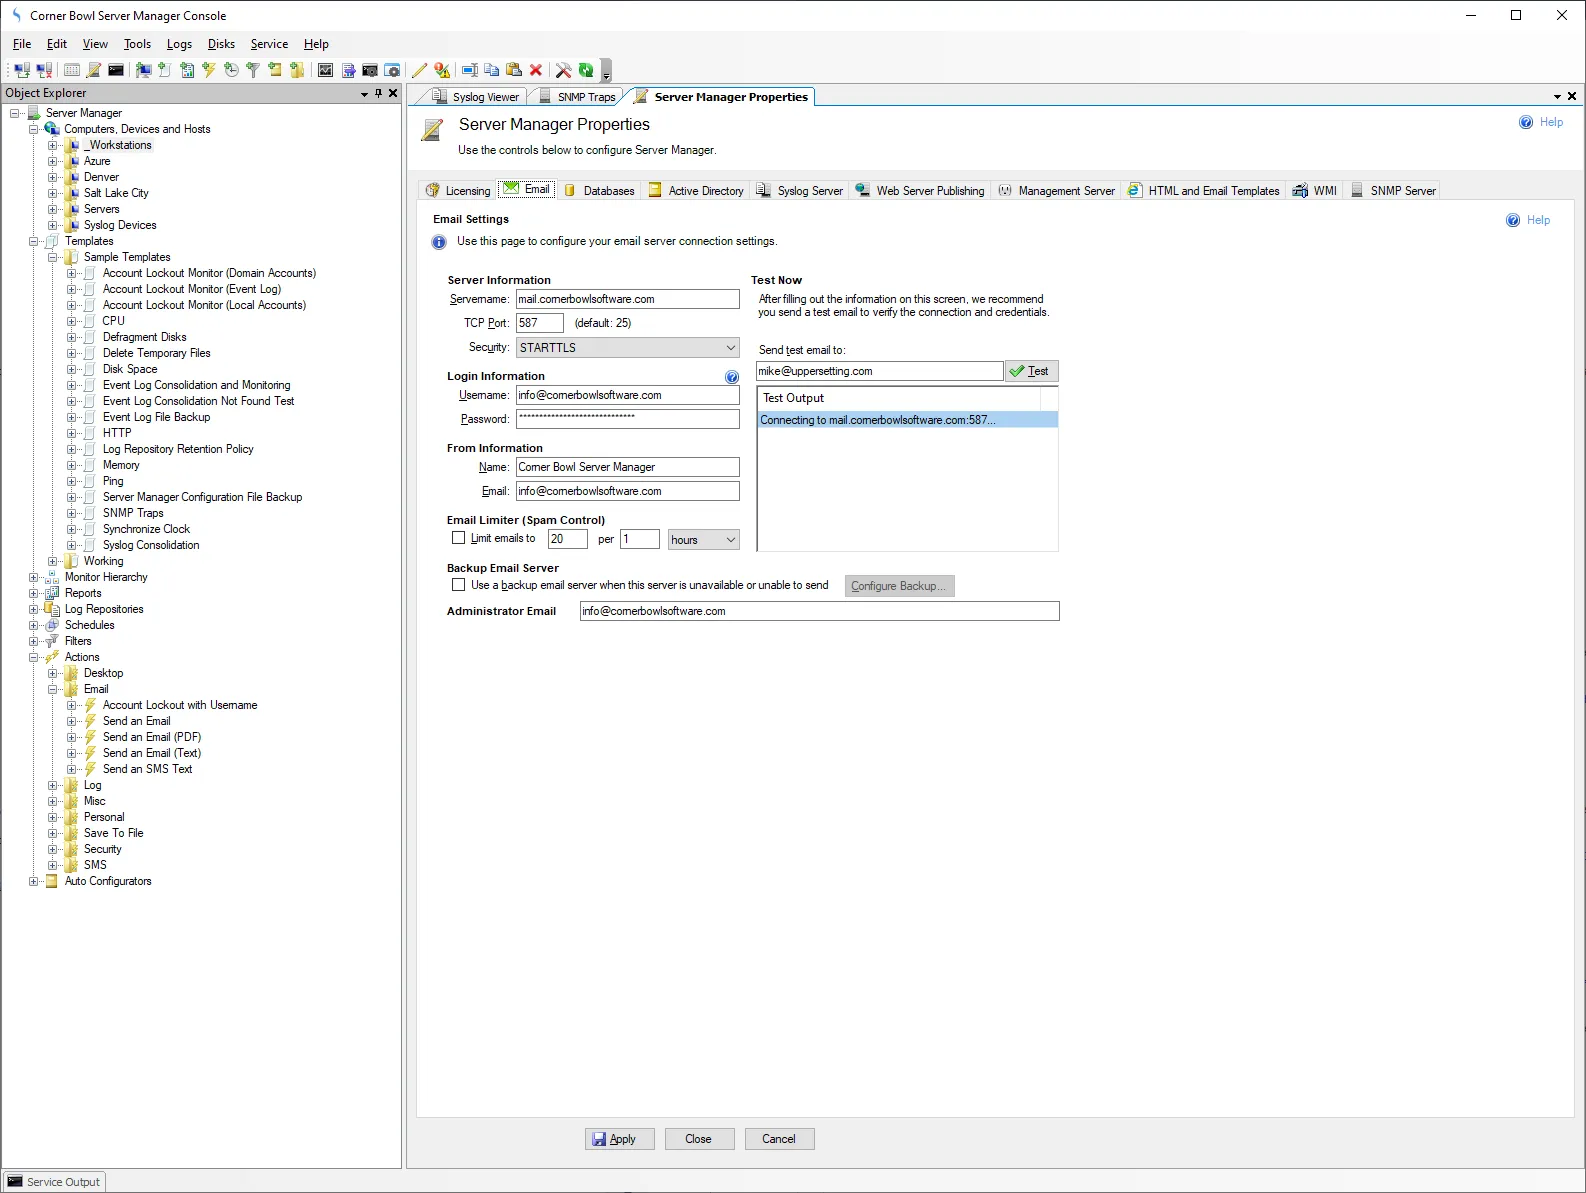The height and width of the screenshot is (1193, 1586).
Task: Expand the Monitor Hierarchy node
Action: [34, 577]
